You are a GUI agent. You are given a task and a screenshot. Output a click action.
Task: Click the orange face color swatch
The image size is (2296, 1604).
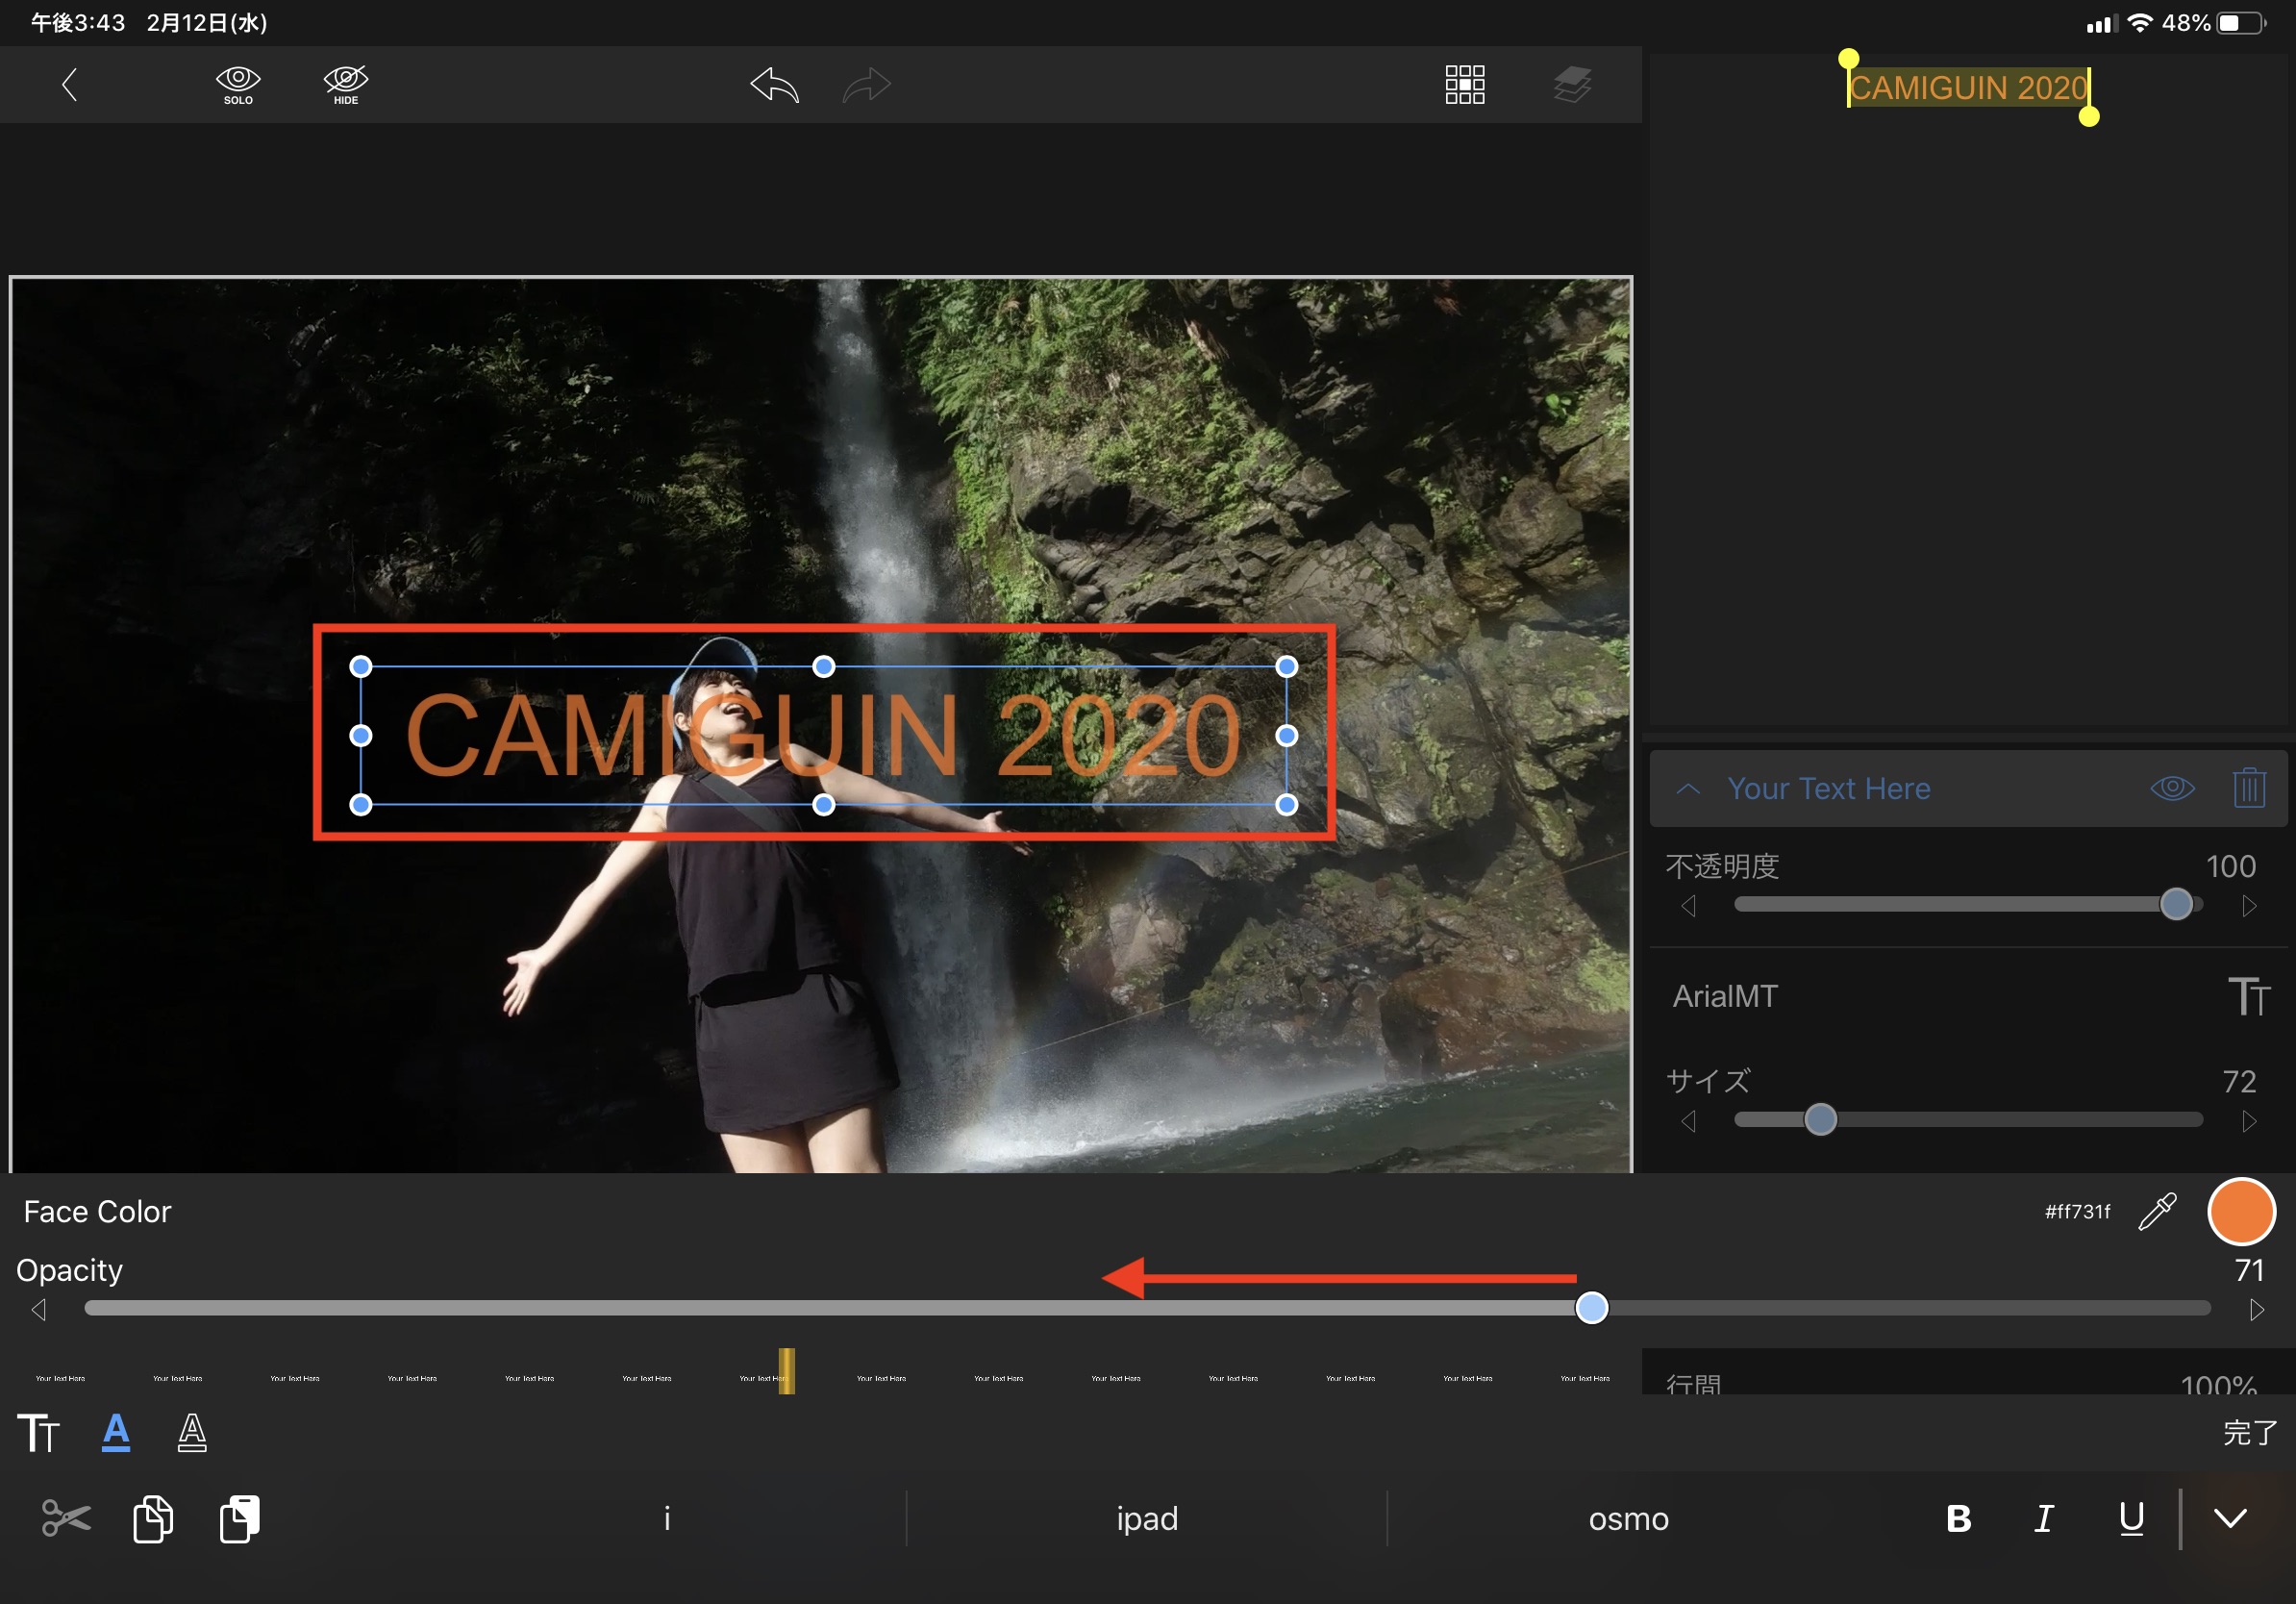click(x=2240, y=1211)
